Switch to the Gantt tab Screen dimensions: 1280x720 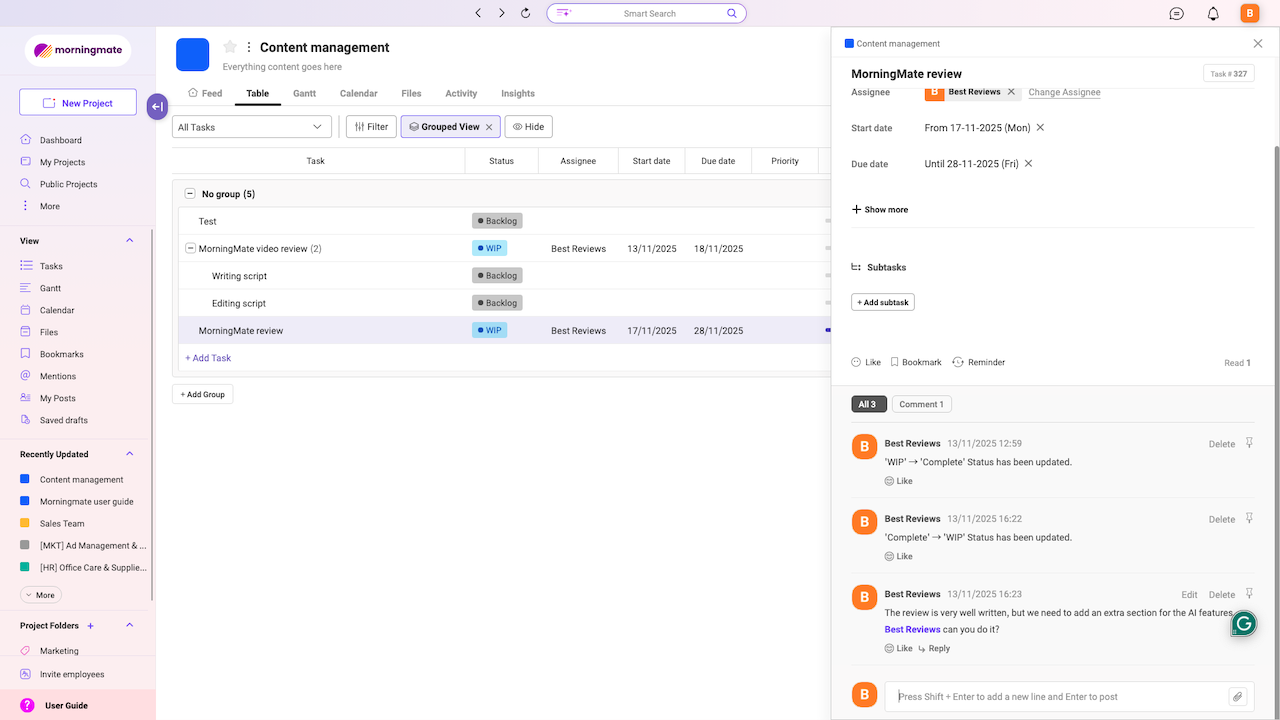(304, 93)
